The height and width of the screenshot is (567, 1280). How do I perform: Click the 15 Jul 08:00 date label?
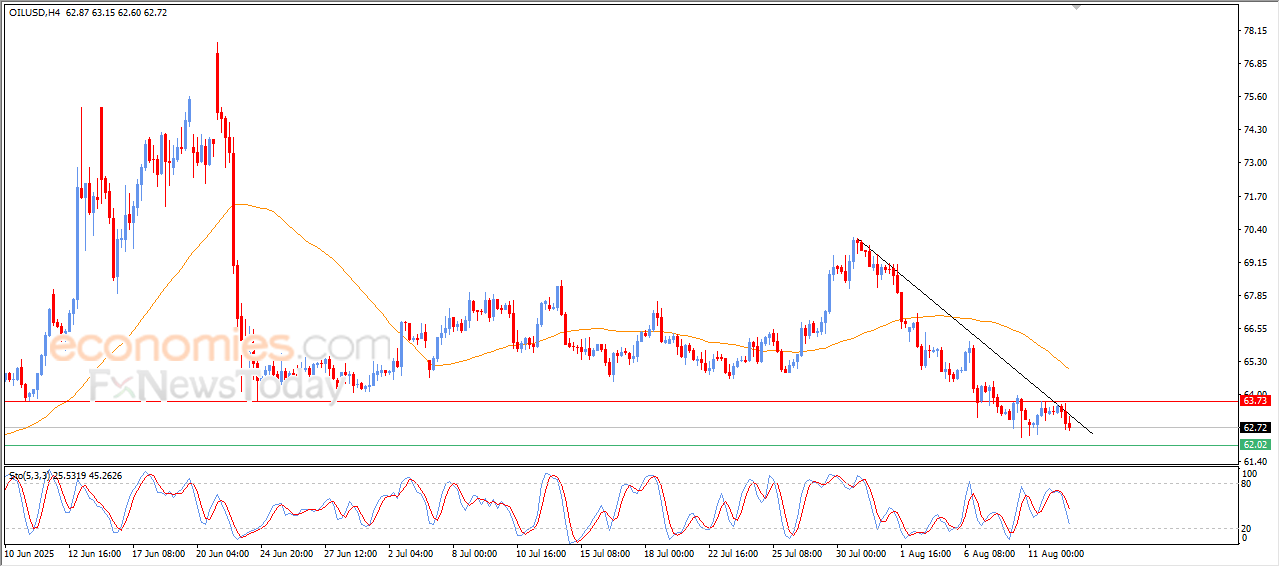(606, 552)
